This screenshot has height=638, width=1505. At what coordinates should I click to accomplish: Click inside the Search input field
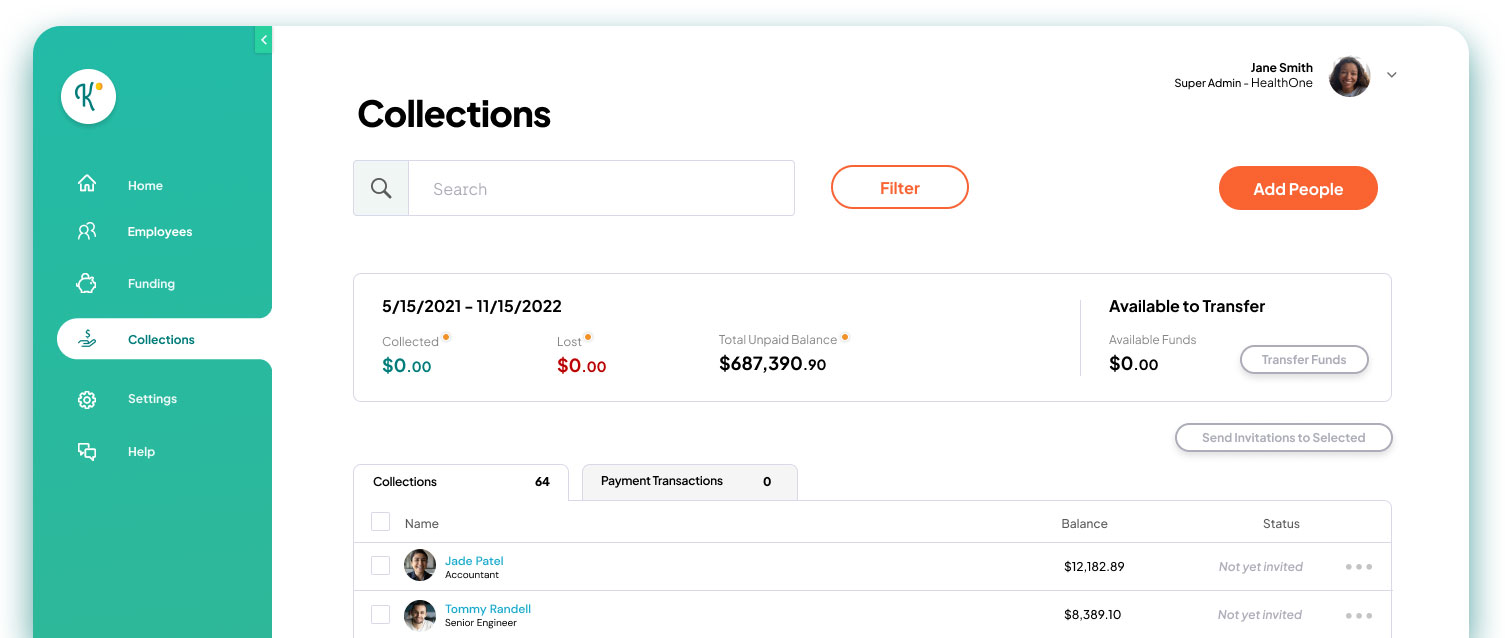(x=601, y=188)
